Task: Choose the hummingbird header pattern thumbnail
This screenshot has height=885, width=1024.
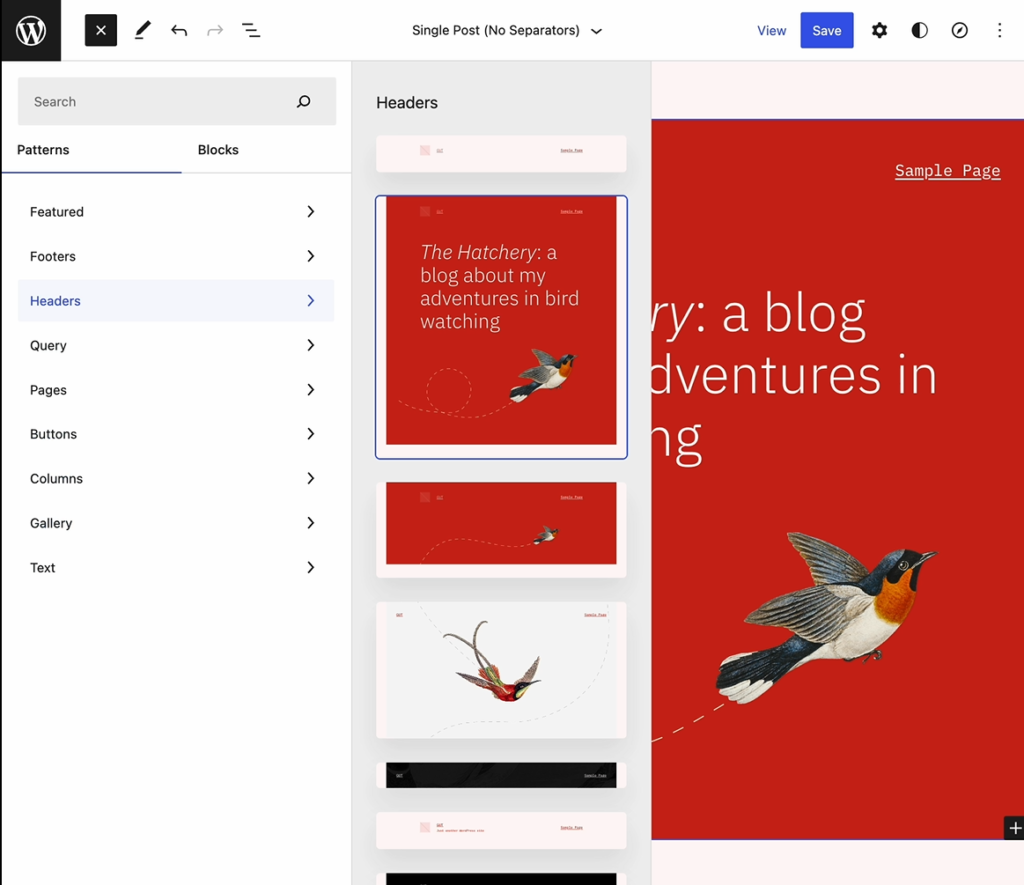Action: pos(501,669)
